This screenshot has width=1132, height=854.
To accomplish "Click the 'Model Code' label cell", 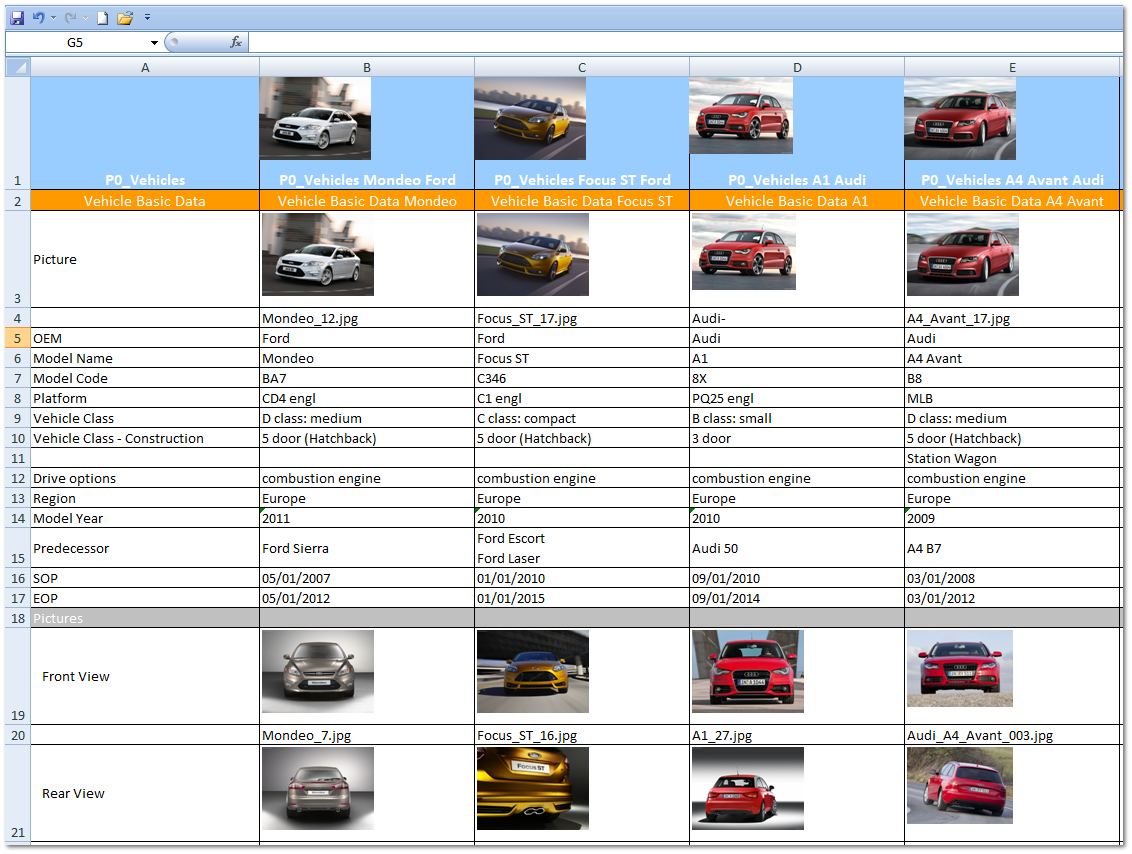I will pos(145,378).
